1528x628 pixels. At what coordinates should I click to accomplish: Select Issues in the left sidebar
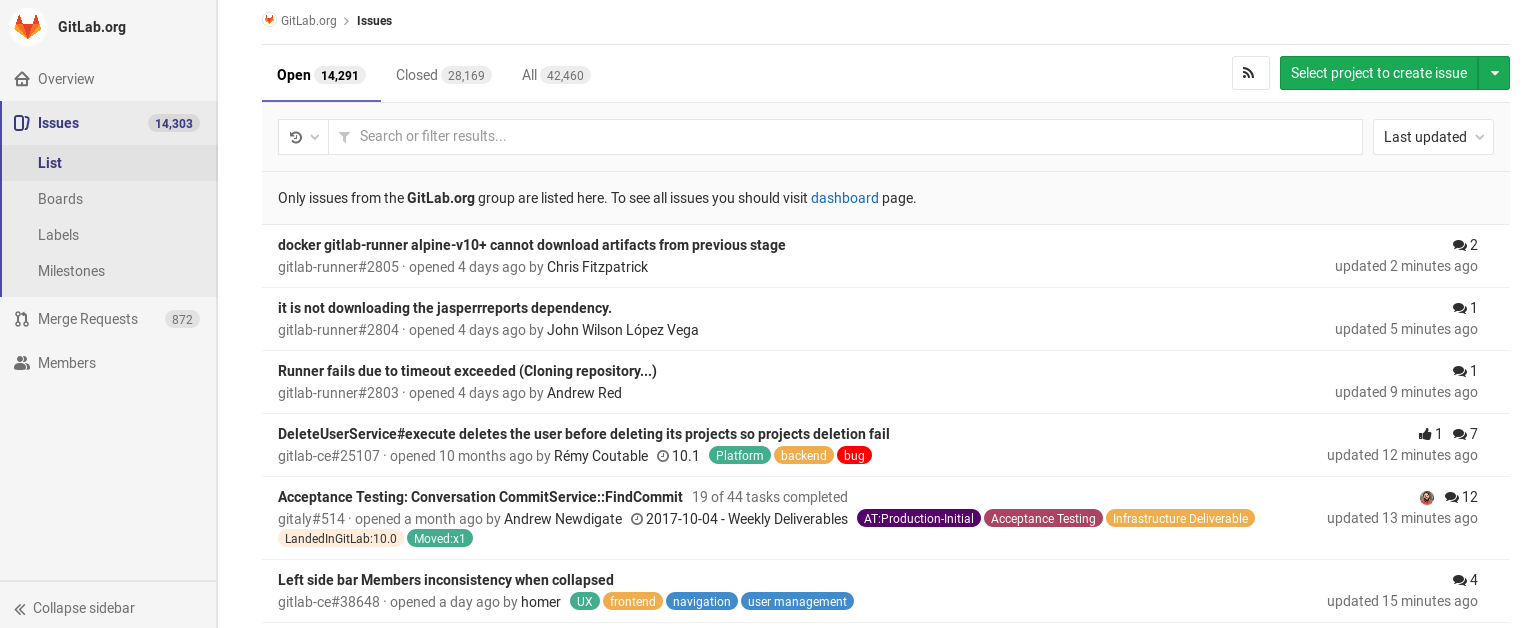58,122
